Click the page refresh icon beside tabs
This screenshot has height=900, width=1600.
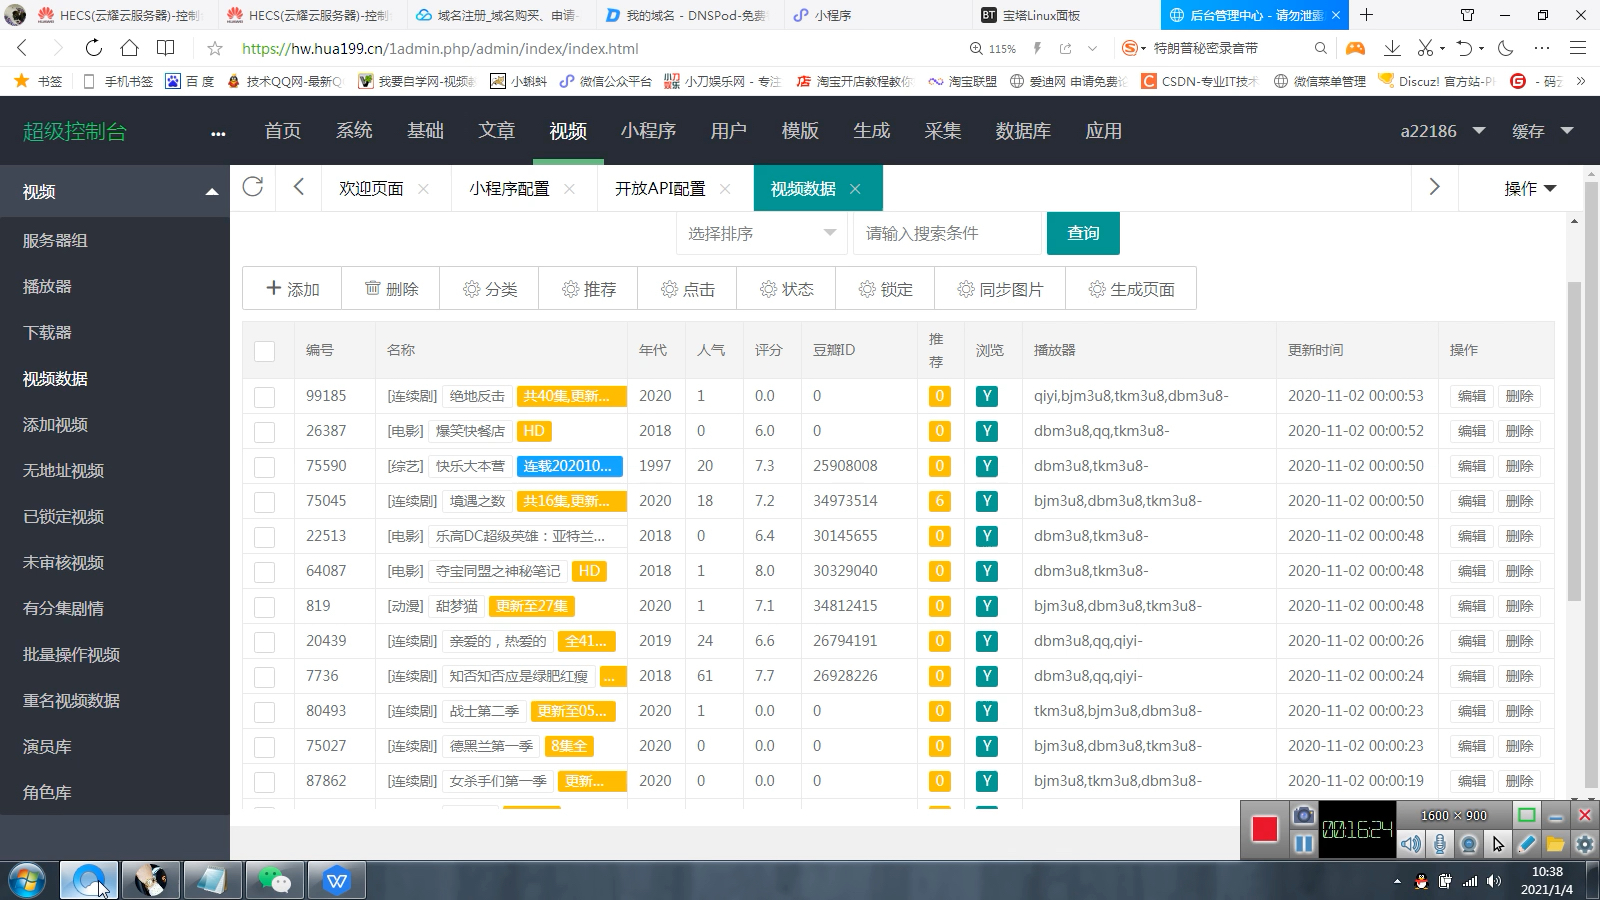pos(253,187)
